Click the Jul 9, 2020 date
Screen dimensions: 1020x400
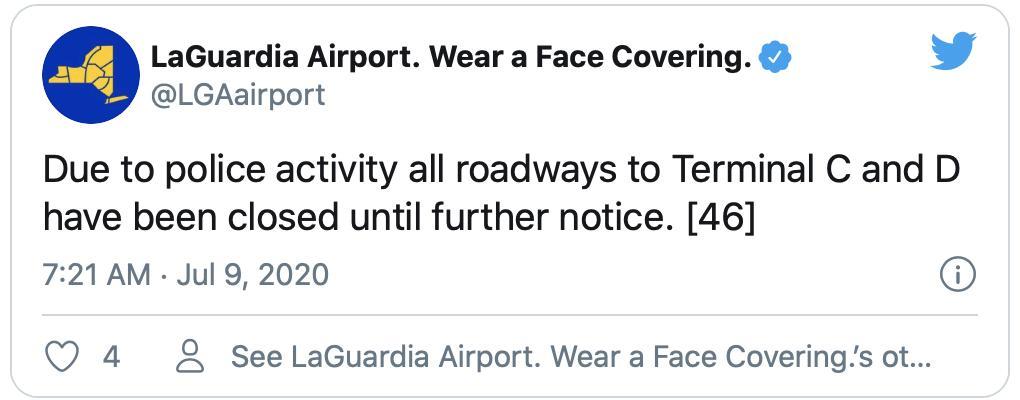252,274
